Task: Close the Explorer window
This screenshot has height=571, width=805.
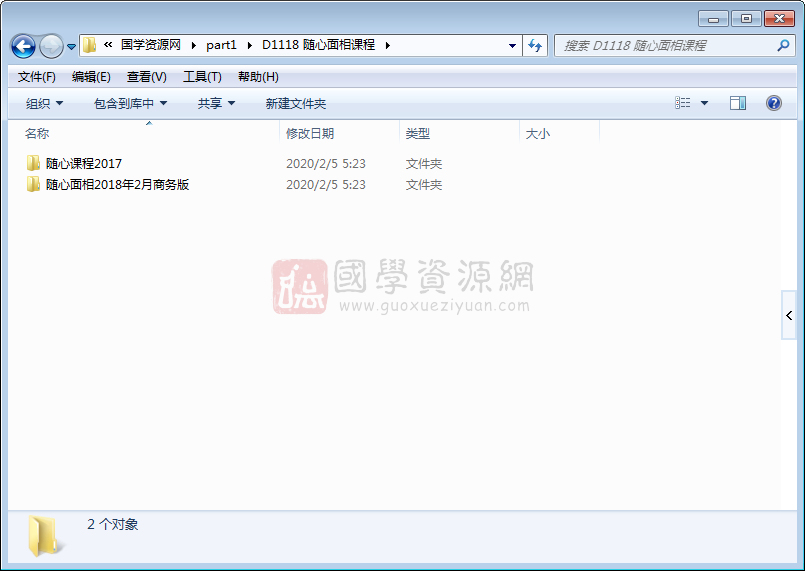Action: (x=779, y=18)
